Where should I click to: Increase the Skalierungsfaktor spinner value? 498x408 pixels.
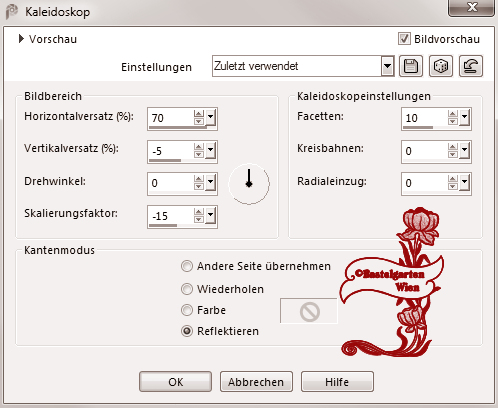[x=199, y=212]
